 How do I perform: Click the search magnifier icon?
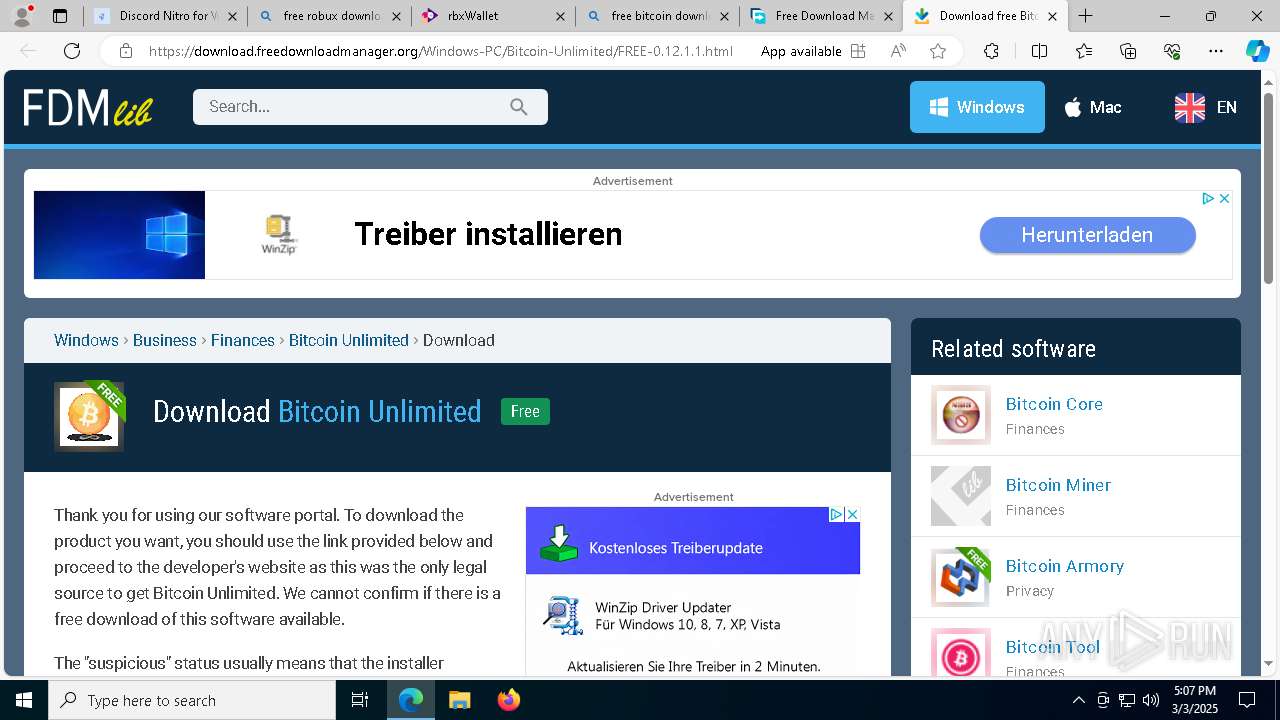pyautogui.click(x=518, y=107)
